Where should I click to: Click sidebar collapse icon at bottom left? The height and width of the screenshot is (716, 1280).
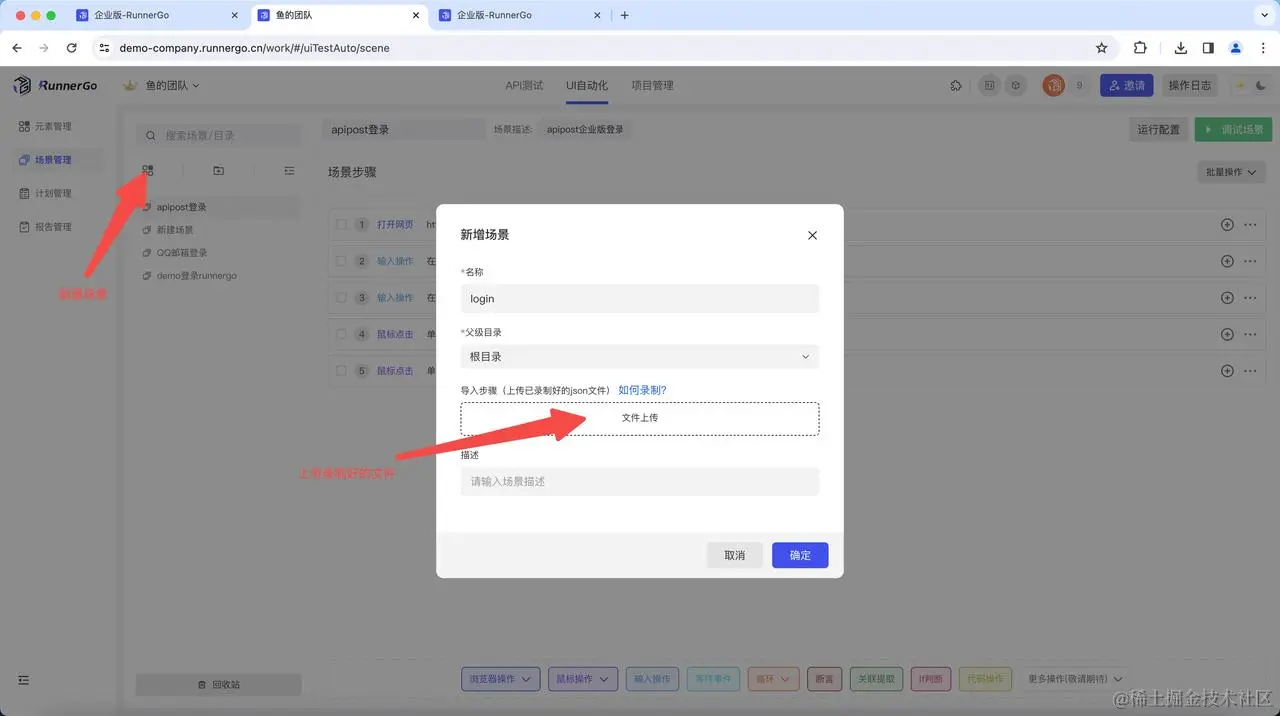24,680
